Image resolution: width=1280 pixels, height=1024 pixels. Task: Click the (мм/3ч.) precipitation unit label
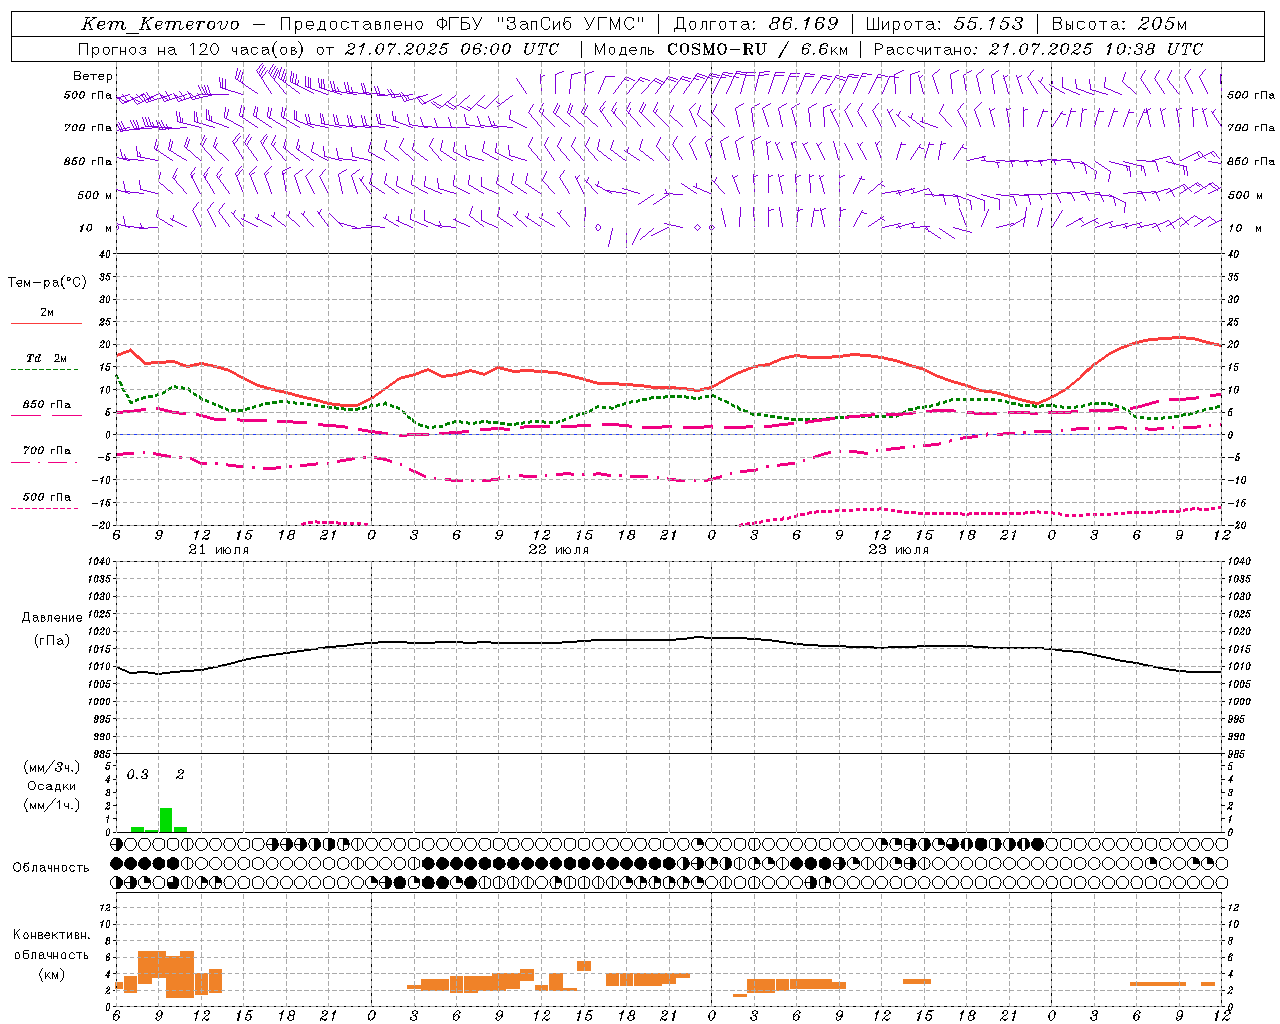pyautogui.click(x=51, y=767)
